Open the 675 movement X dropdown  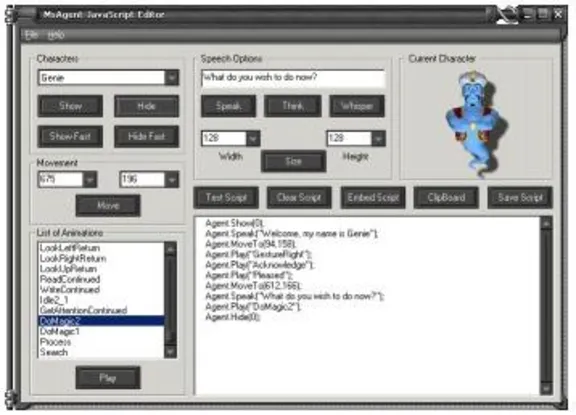point(90,180)
